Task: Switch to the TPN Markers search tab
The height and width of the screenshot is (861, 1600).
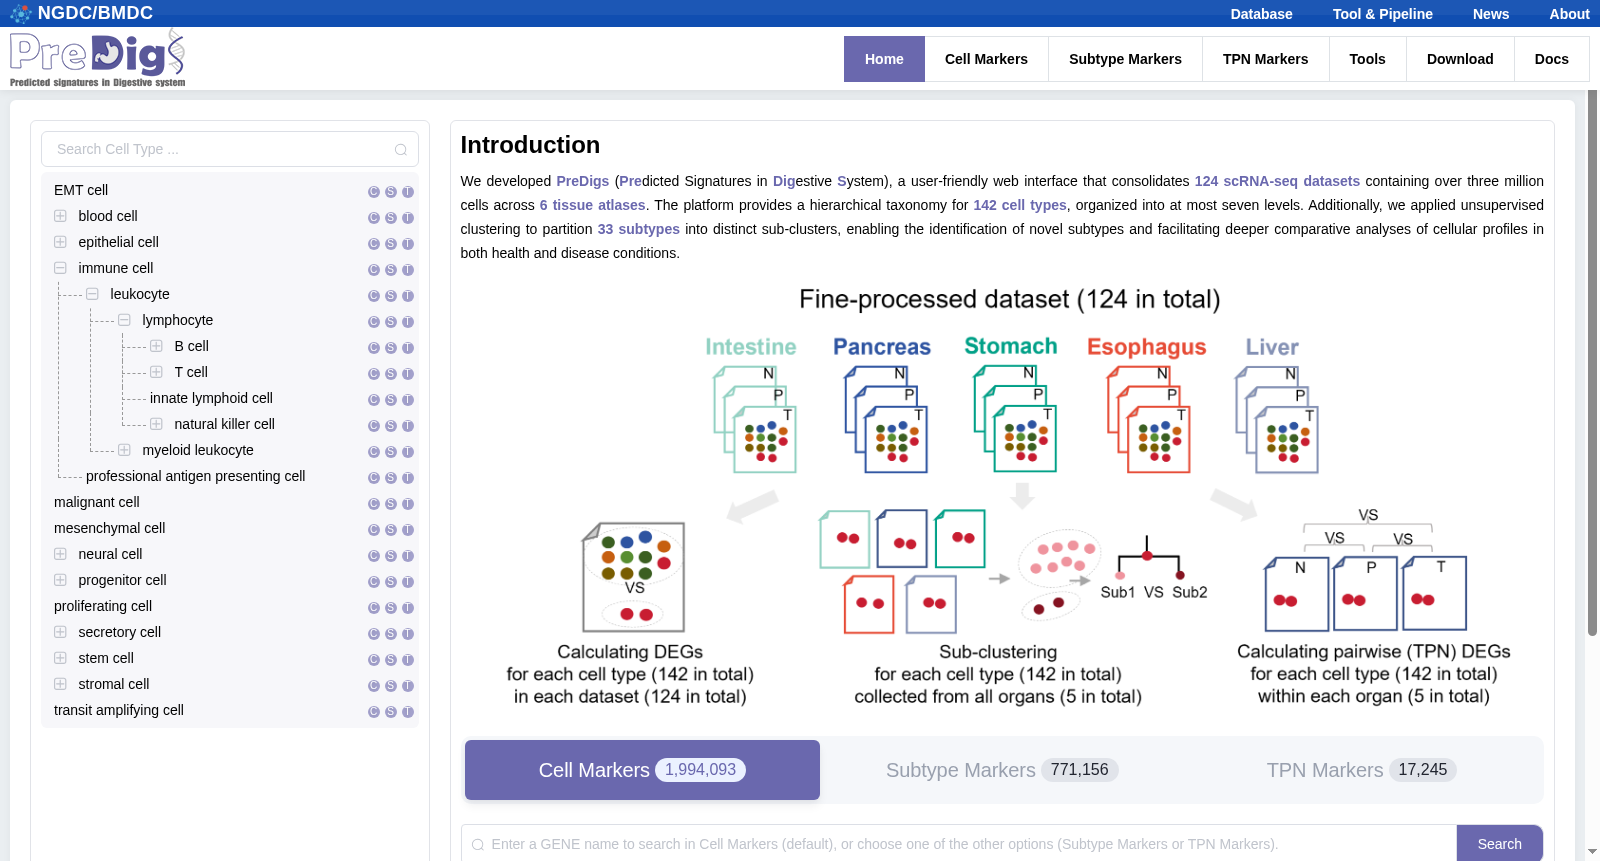Action: coord(1361,770)
